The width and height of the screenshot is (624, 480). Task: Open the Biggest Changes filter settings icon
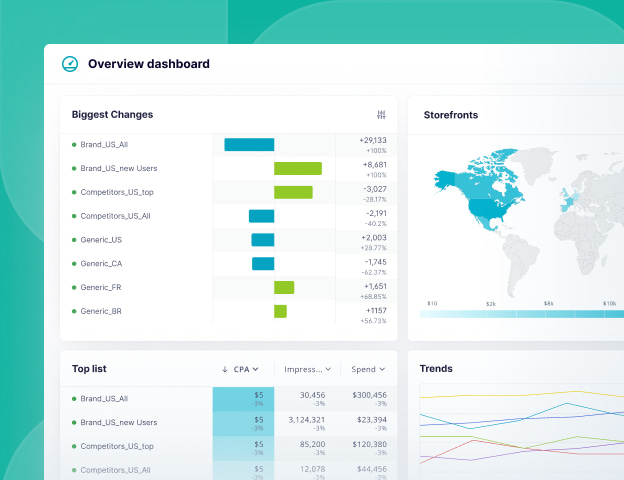coord(381,115)
